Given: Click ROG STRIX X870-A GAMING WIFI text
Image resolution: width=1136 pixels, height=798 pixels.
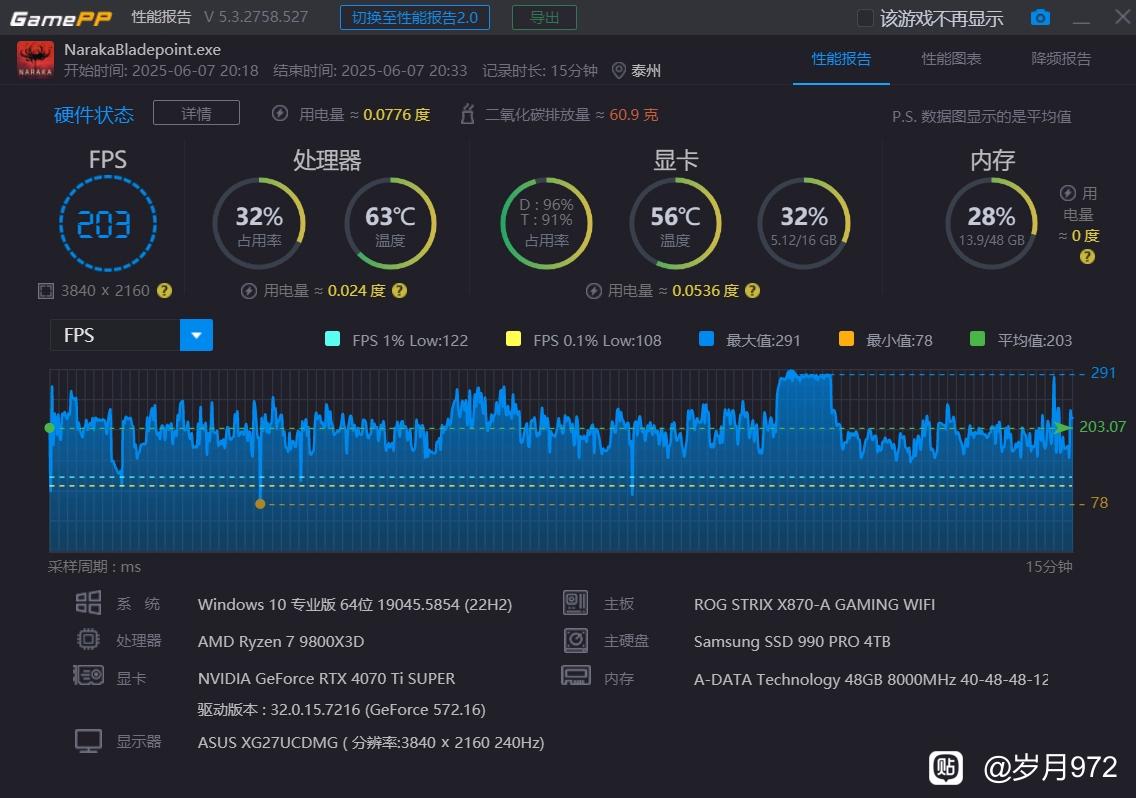Looking at the screenshot, I should pyautogui.click(x=814, y=604).
